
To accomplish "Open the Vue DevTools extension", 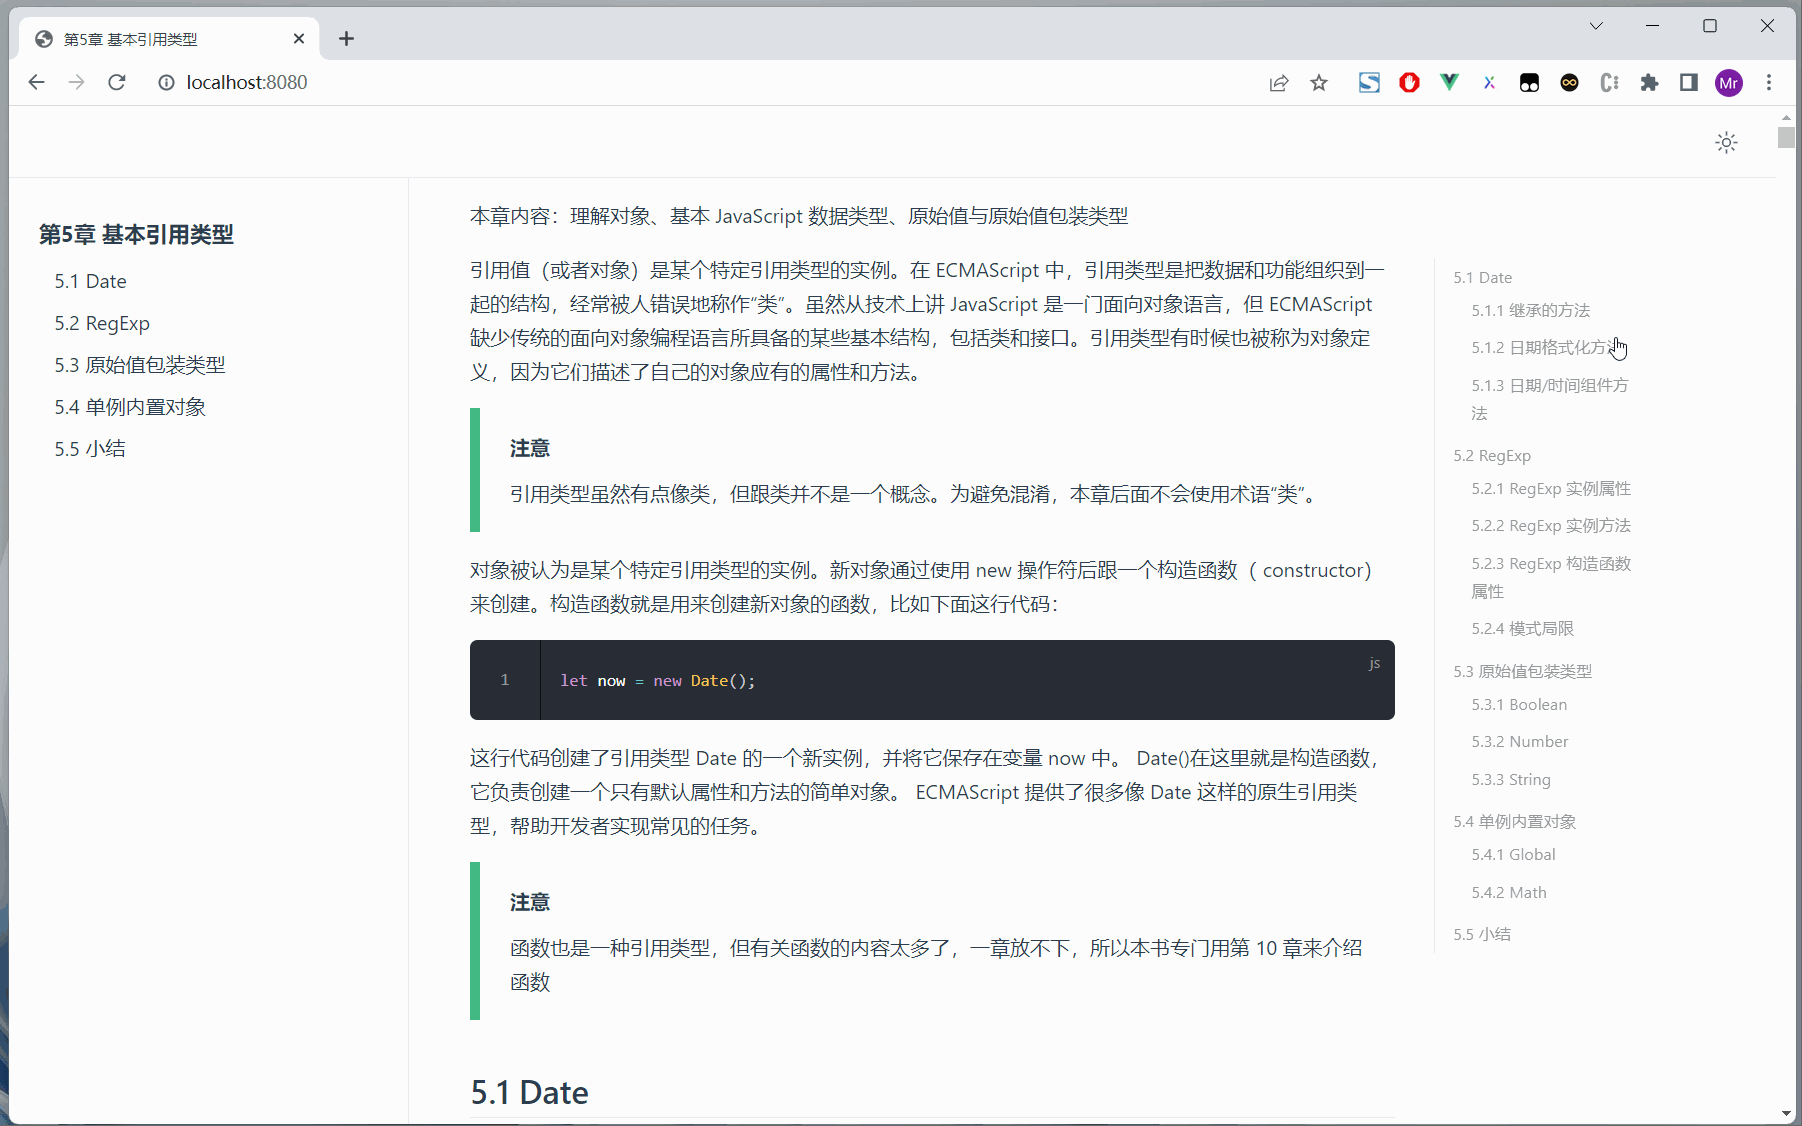I will 1449,82.
